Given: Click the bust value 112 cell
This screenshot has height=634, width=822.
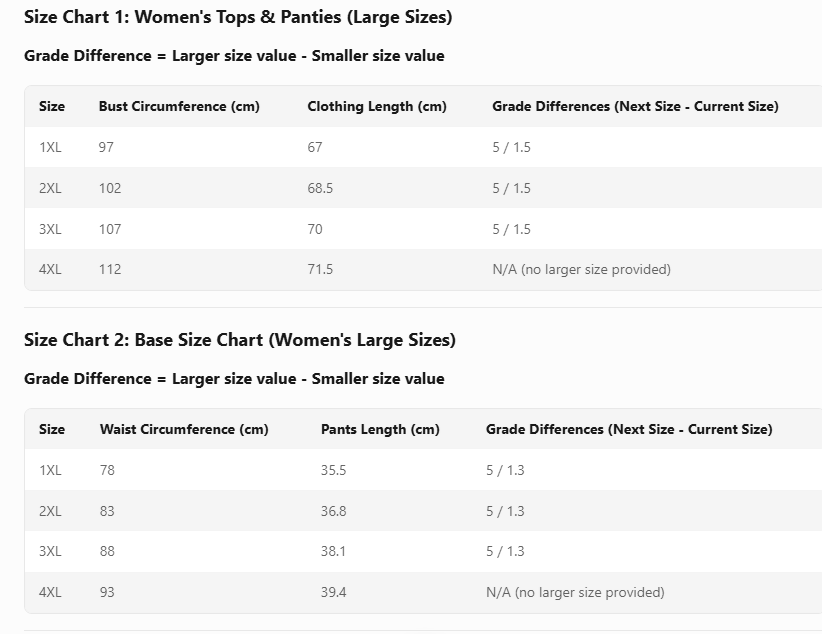Looking at the screenshot, I should [110, 270].
